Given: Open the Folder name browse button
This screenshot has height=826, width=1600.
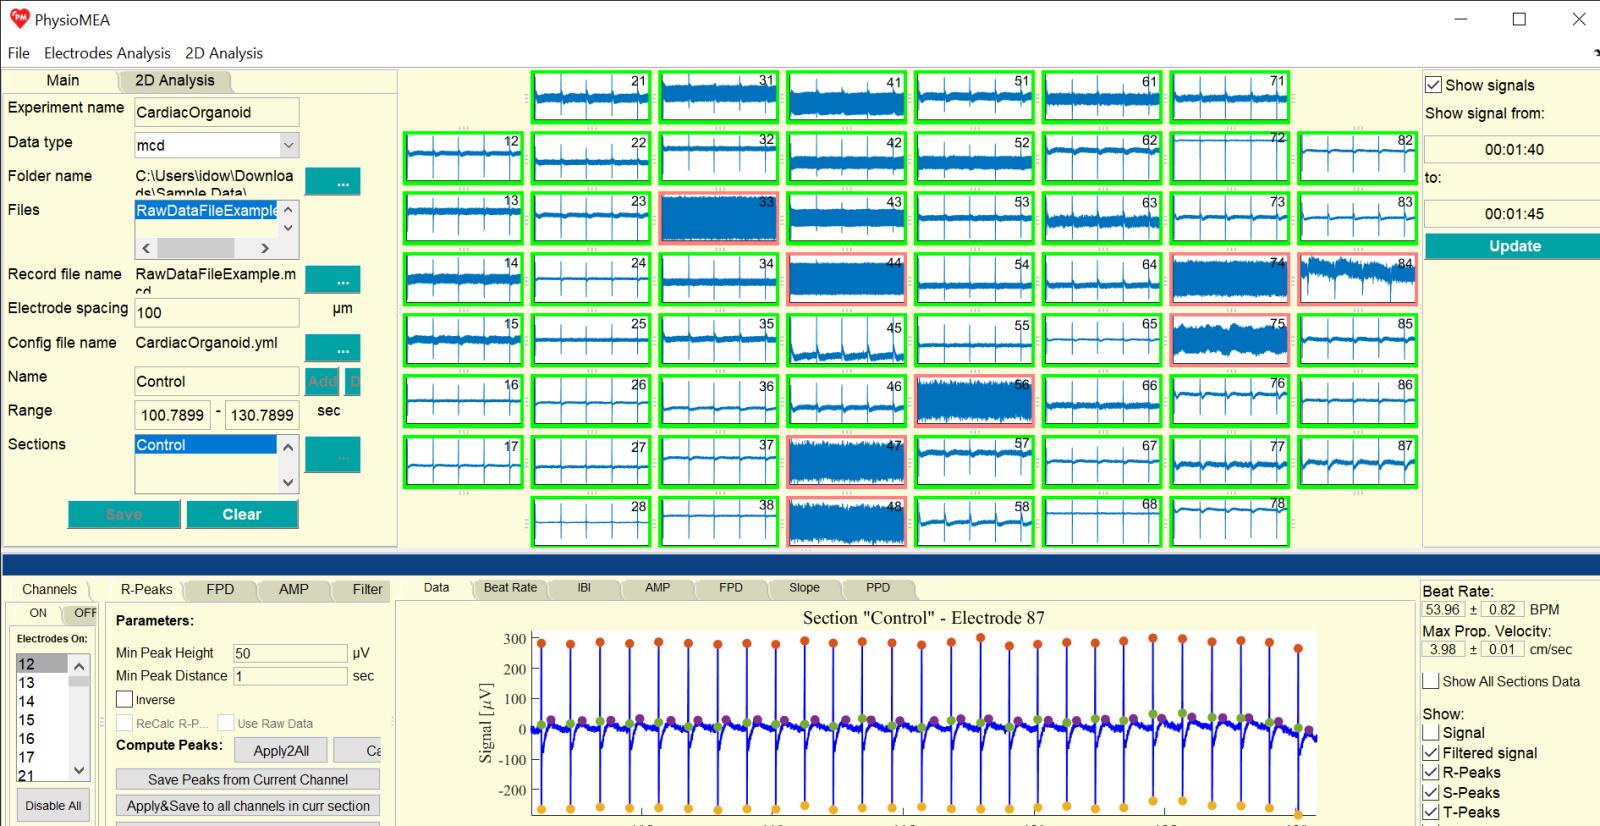Looking at the screenshot, I should [332, 182].
